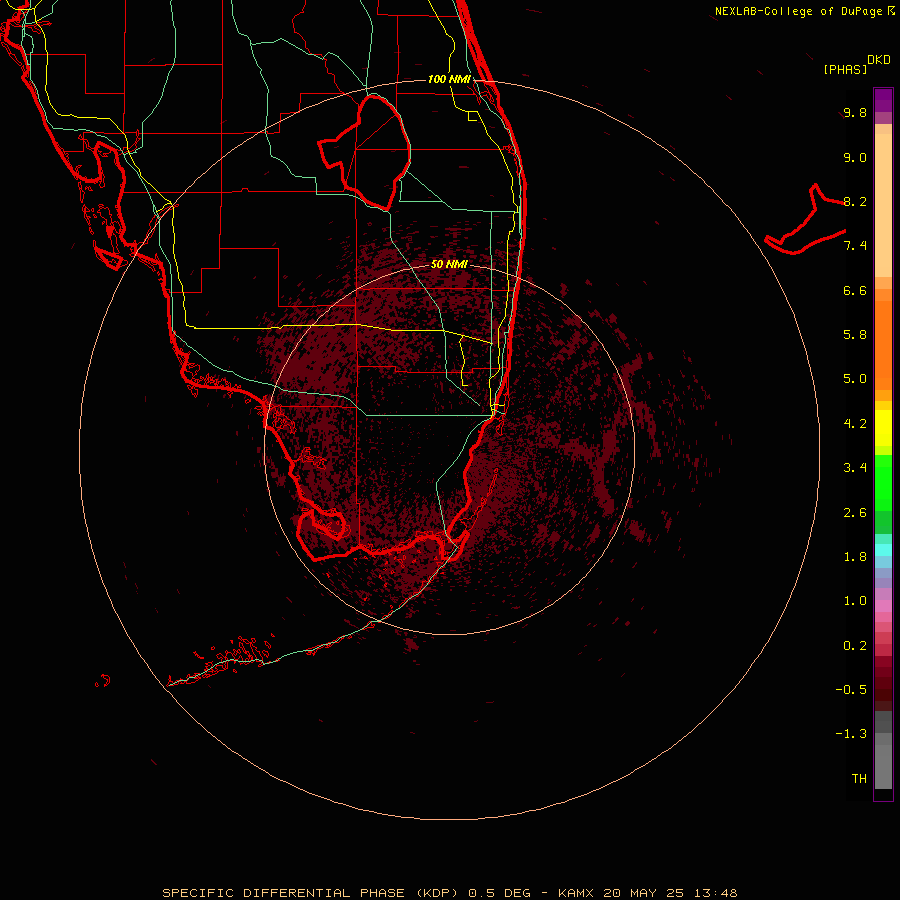Pick the bright green band on the colorbar
The image size is (900, 900).
(x=883, y=483)
